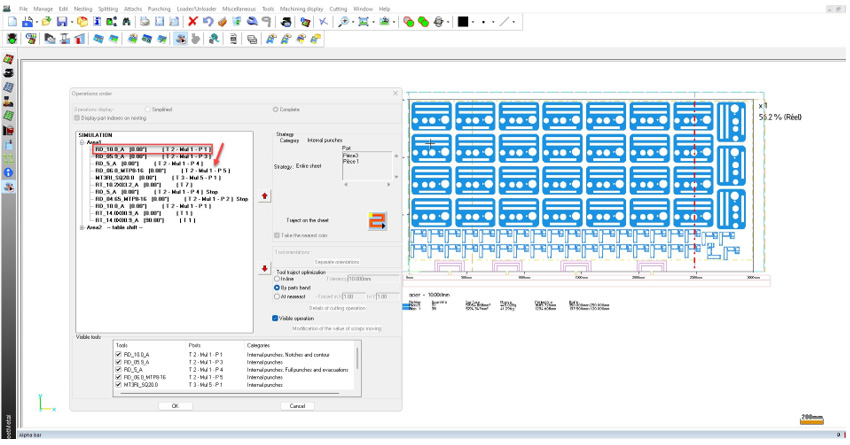Click the Save floppy disk icon

coord(62,22)
